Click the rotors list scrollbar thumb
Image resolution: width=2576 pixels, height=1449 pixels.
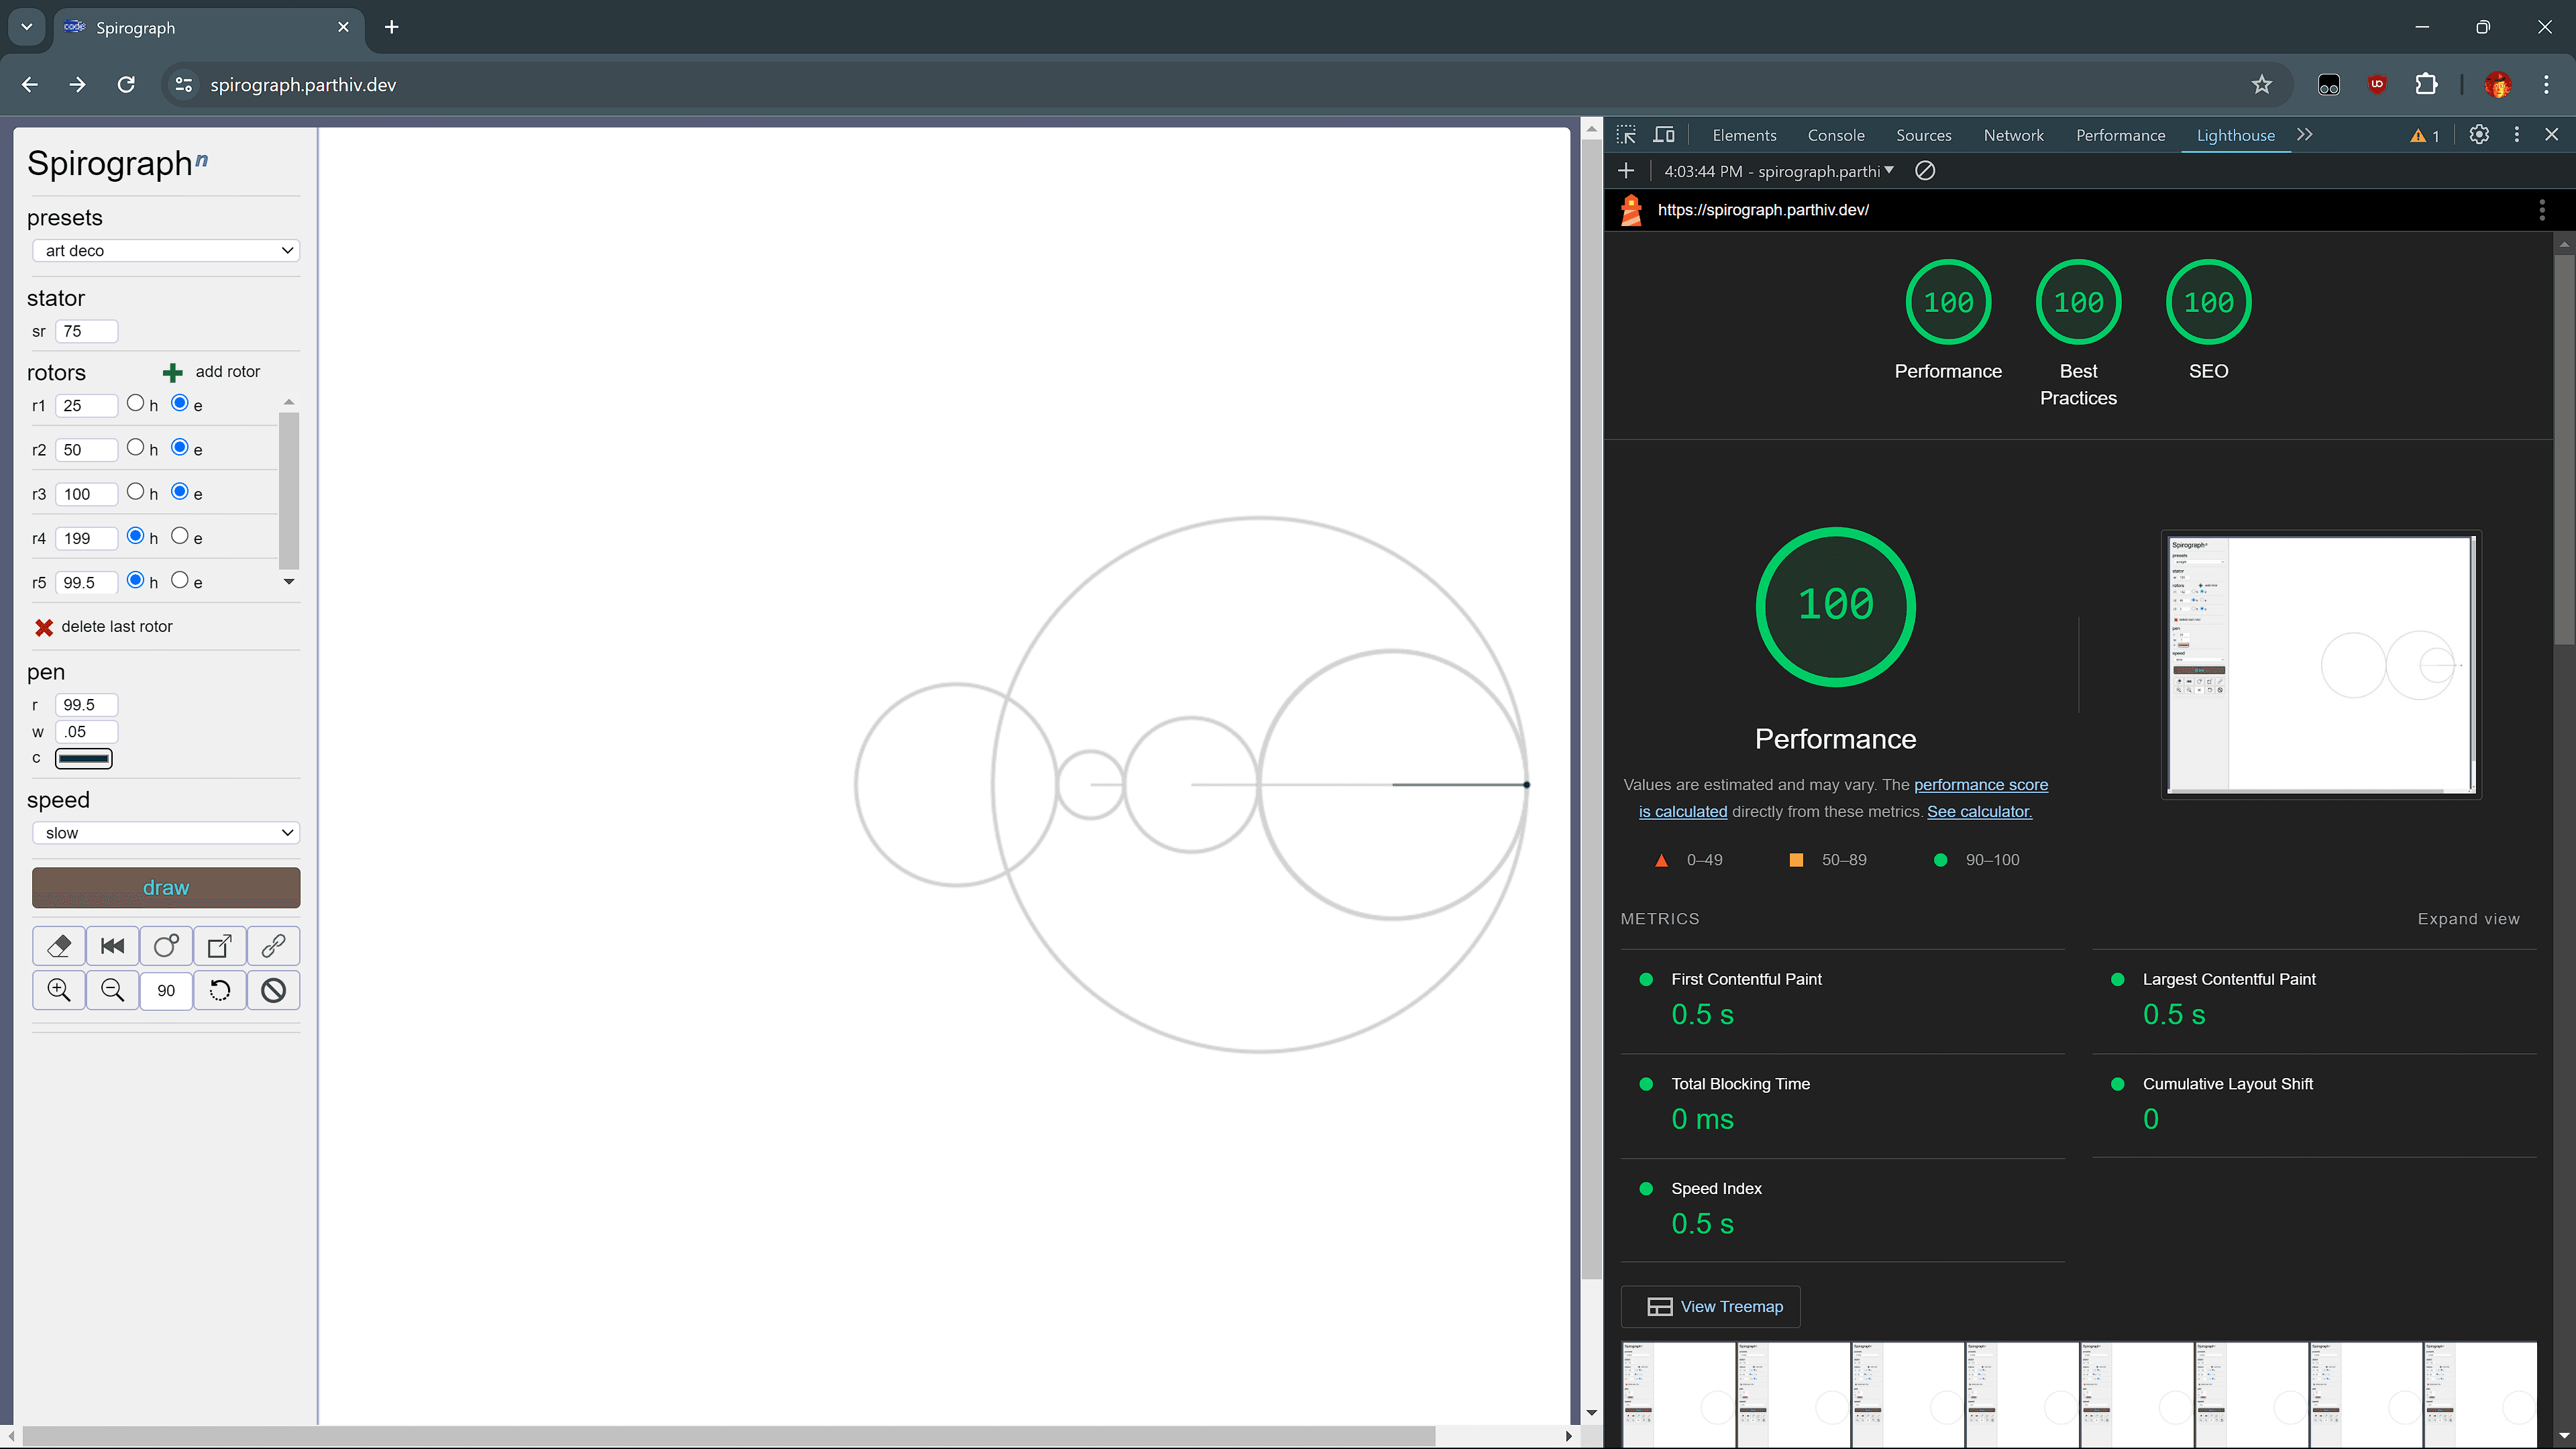pyautogui.click(x=289, y=490)
